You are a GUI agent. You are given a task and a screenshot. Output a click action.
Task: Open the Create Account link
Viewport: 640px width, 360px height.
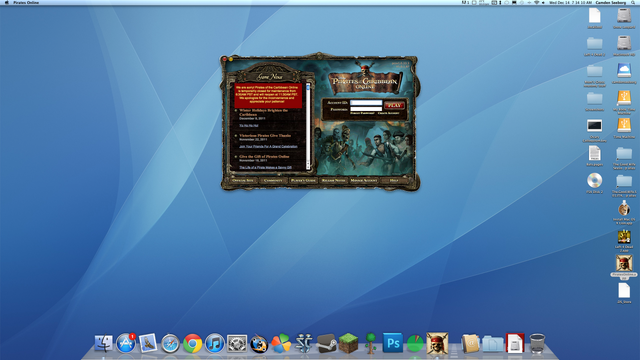(x=388, y=113)
